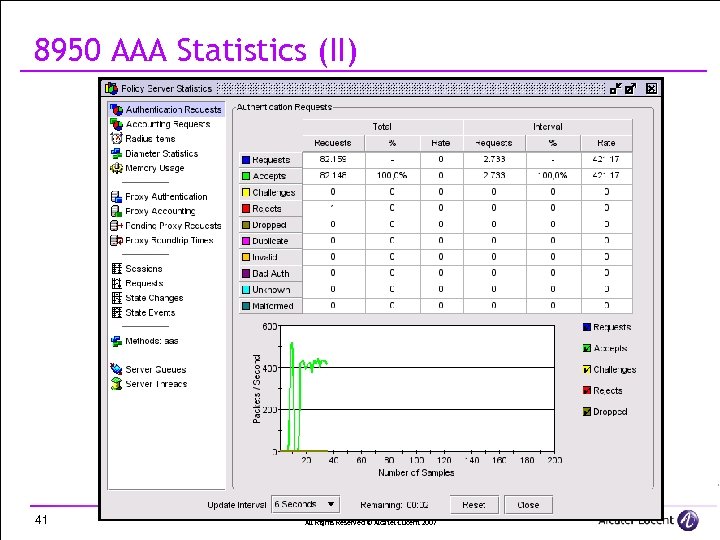Viewport: 720px width, 540px height.
Task: Select Proxy Authentication in the sidebar list
Action: (166, 197)
